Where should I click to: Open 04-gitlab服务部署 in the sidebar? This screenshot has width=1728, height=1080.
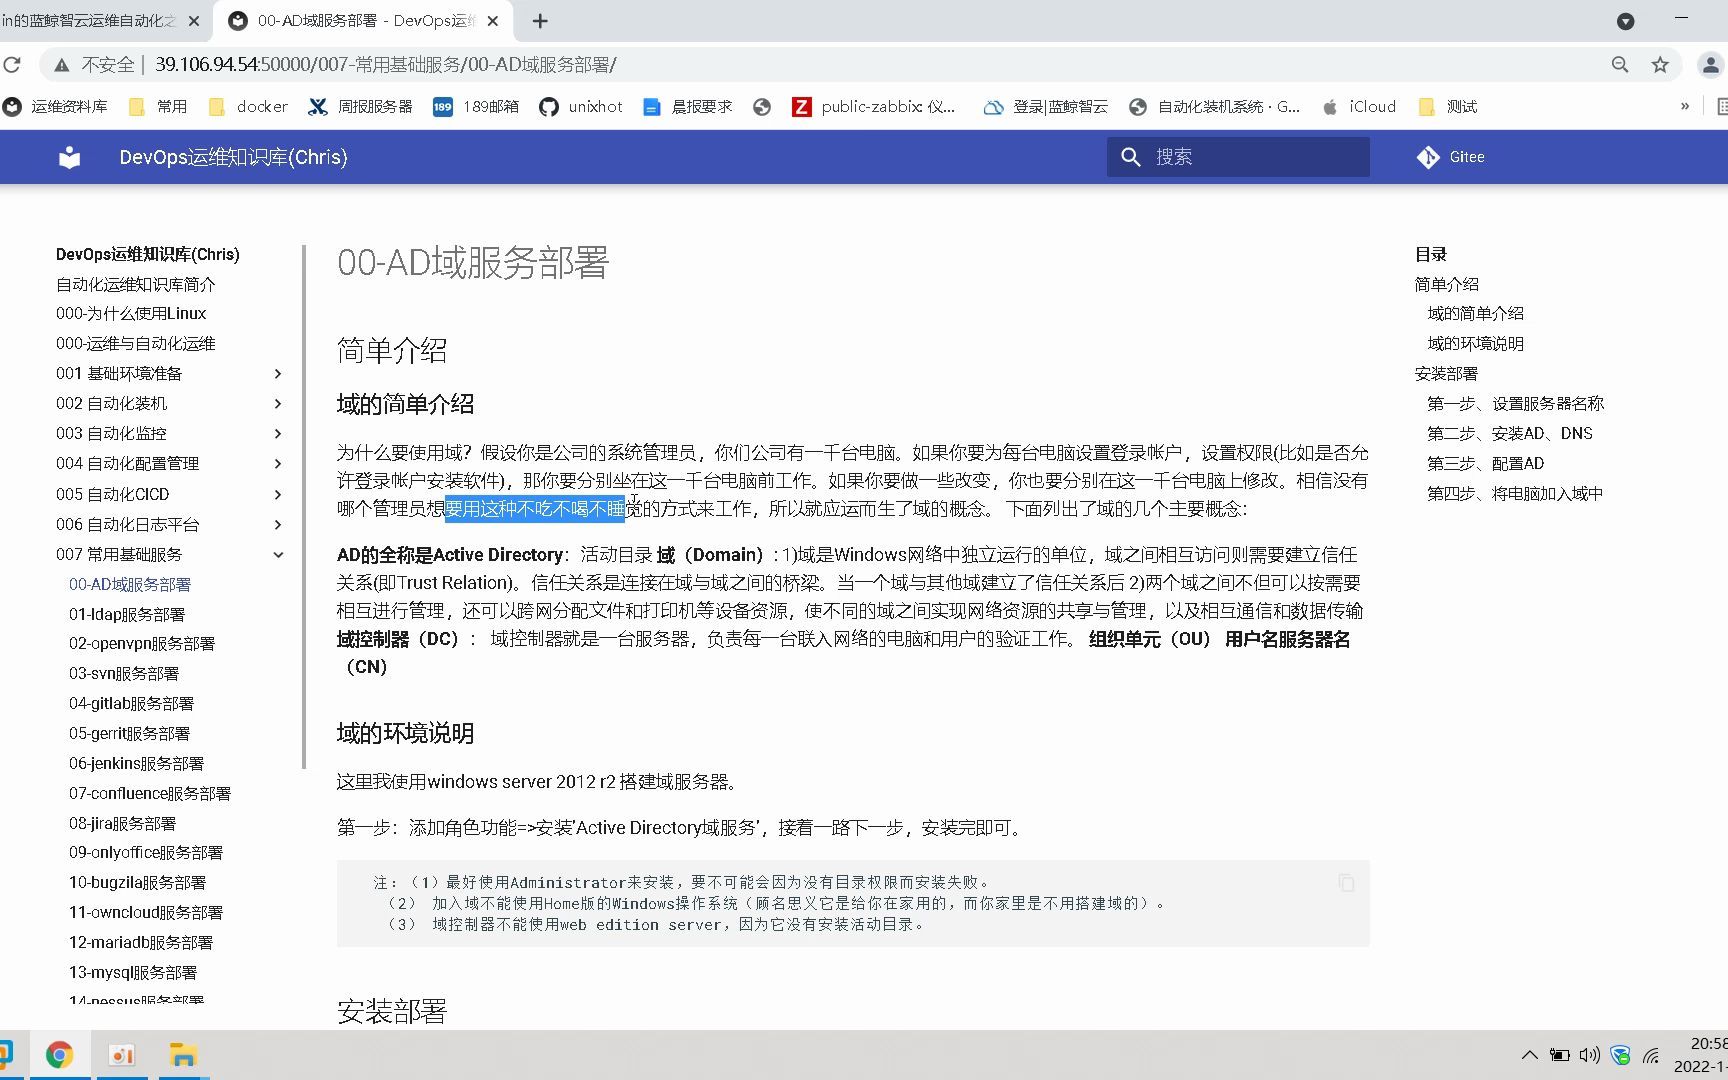tap(132, 704)
